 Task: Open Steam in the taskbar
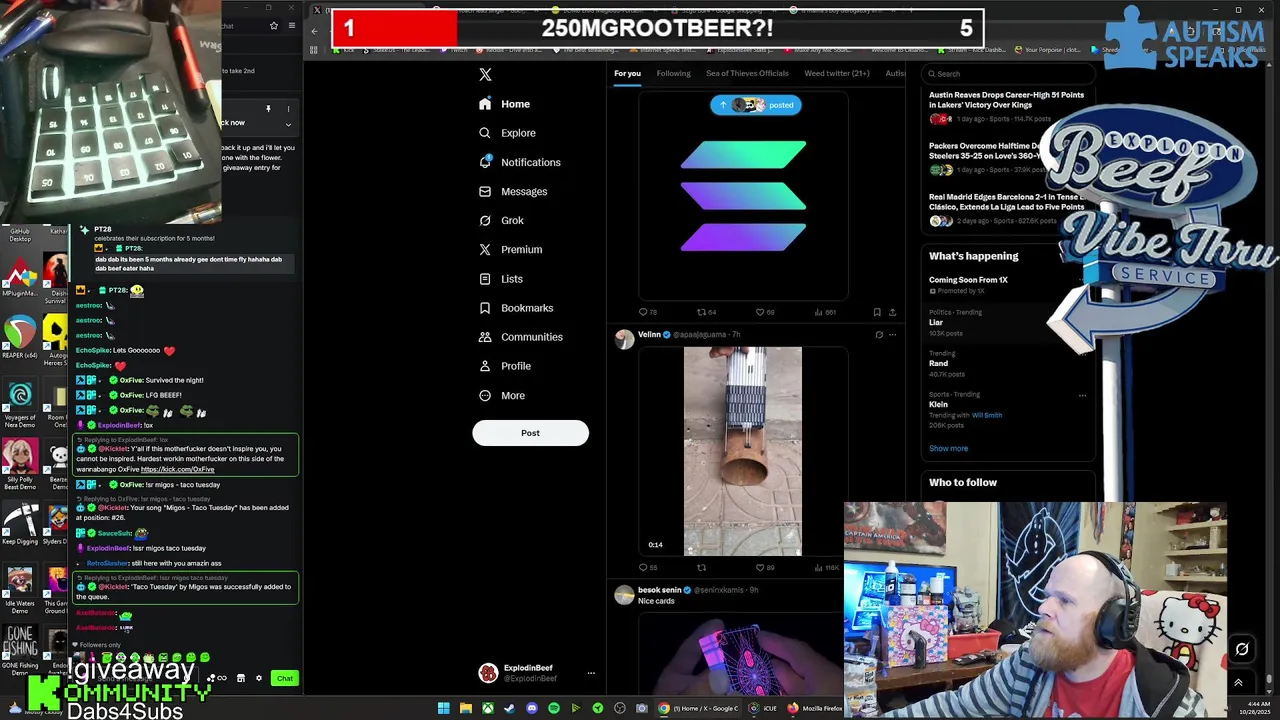coord(509,708)
